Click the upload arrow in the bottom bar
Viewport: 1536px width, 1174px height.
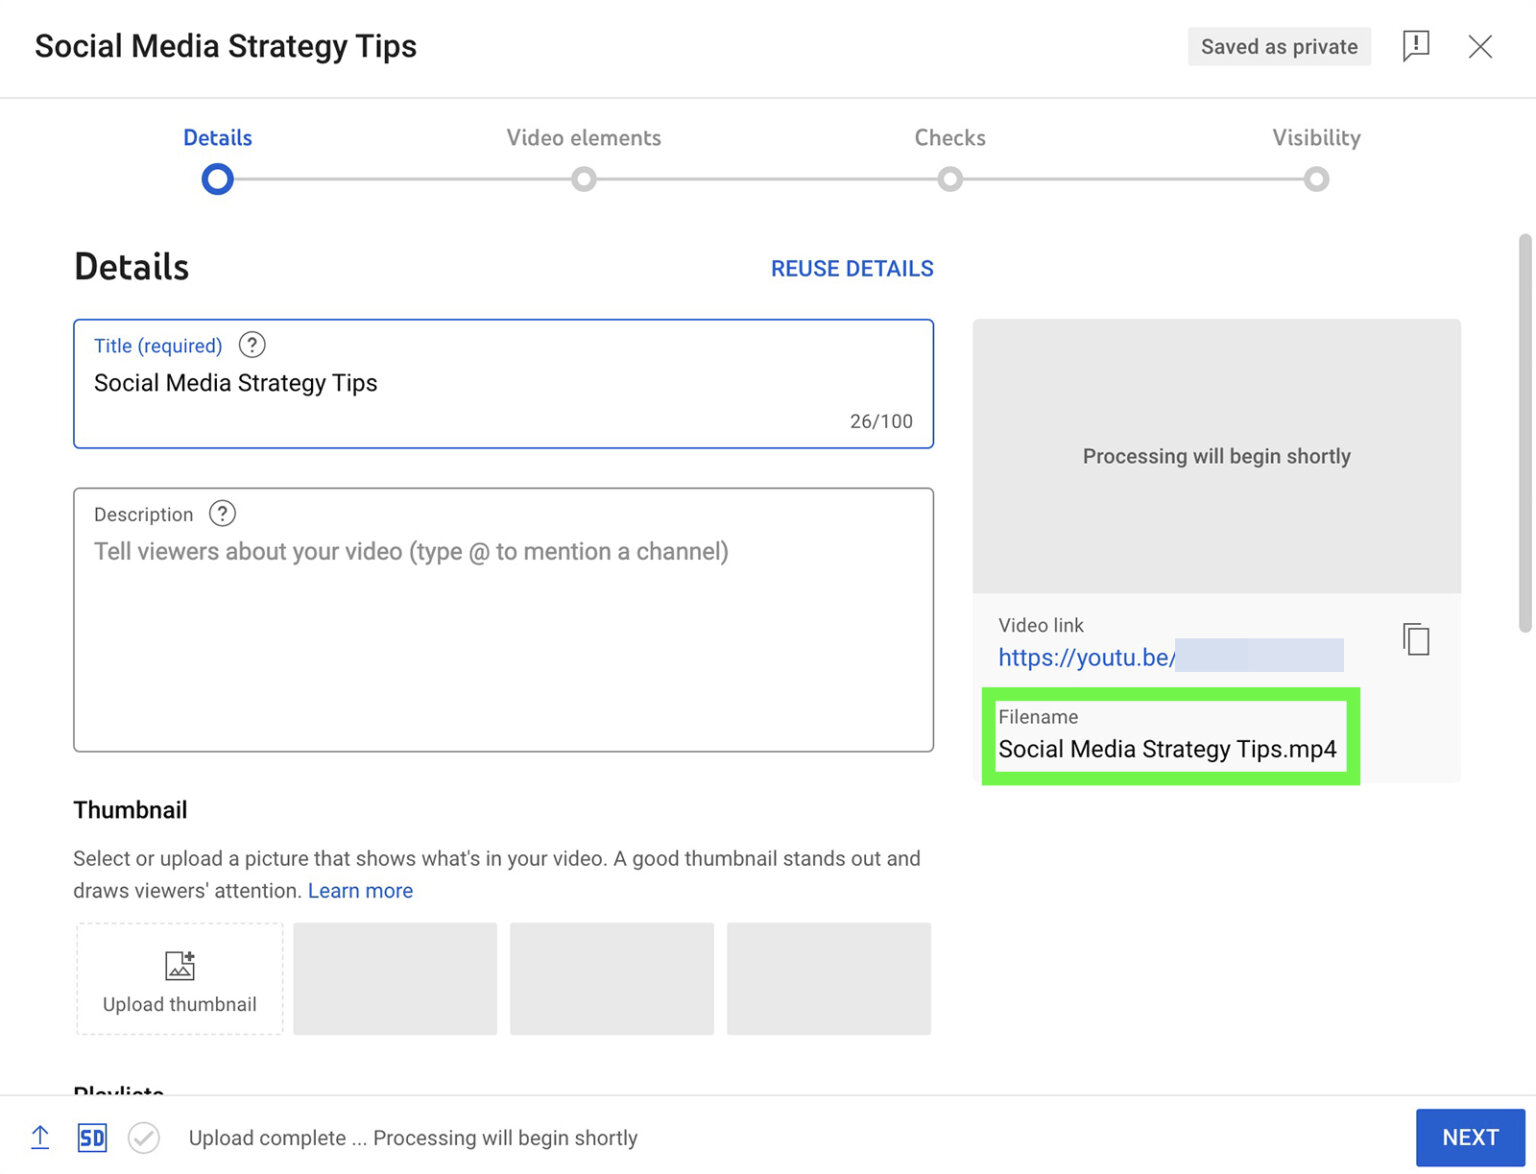(40, 1138)
